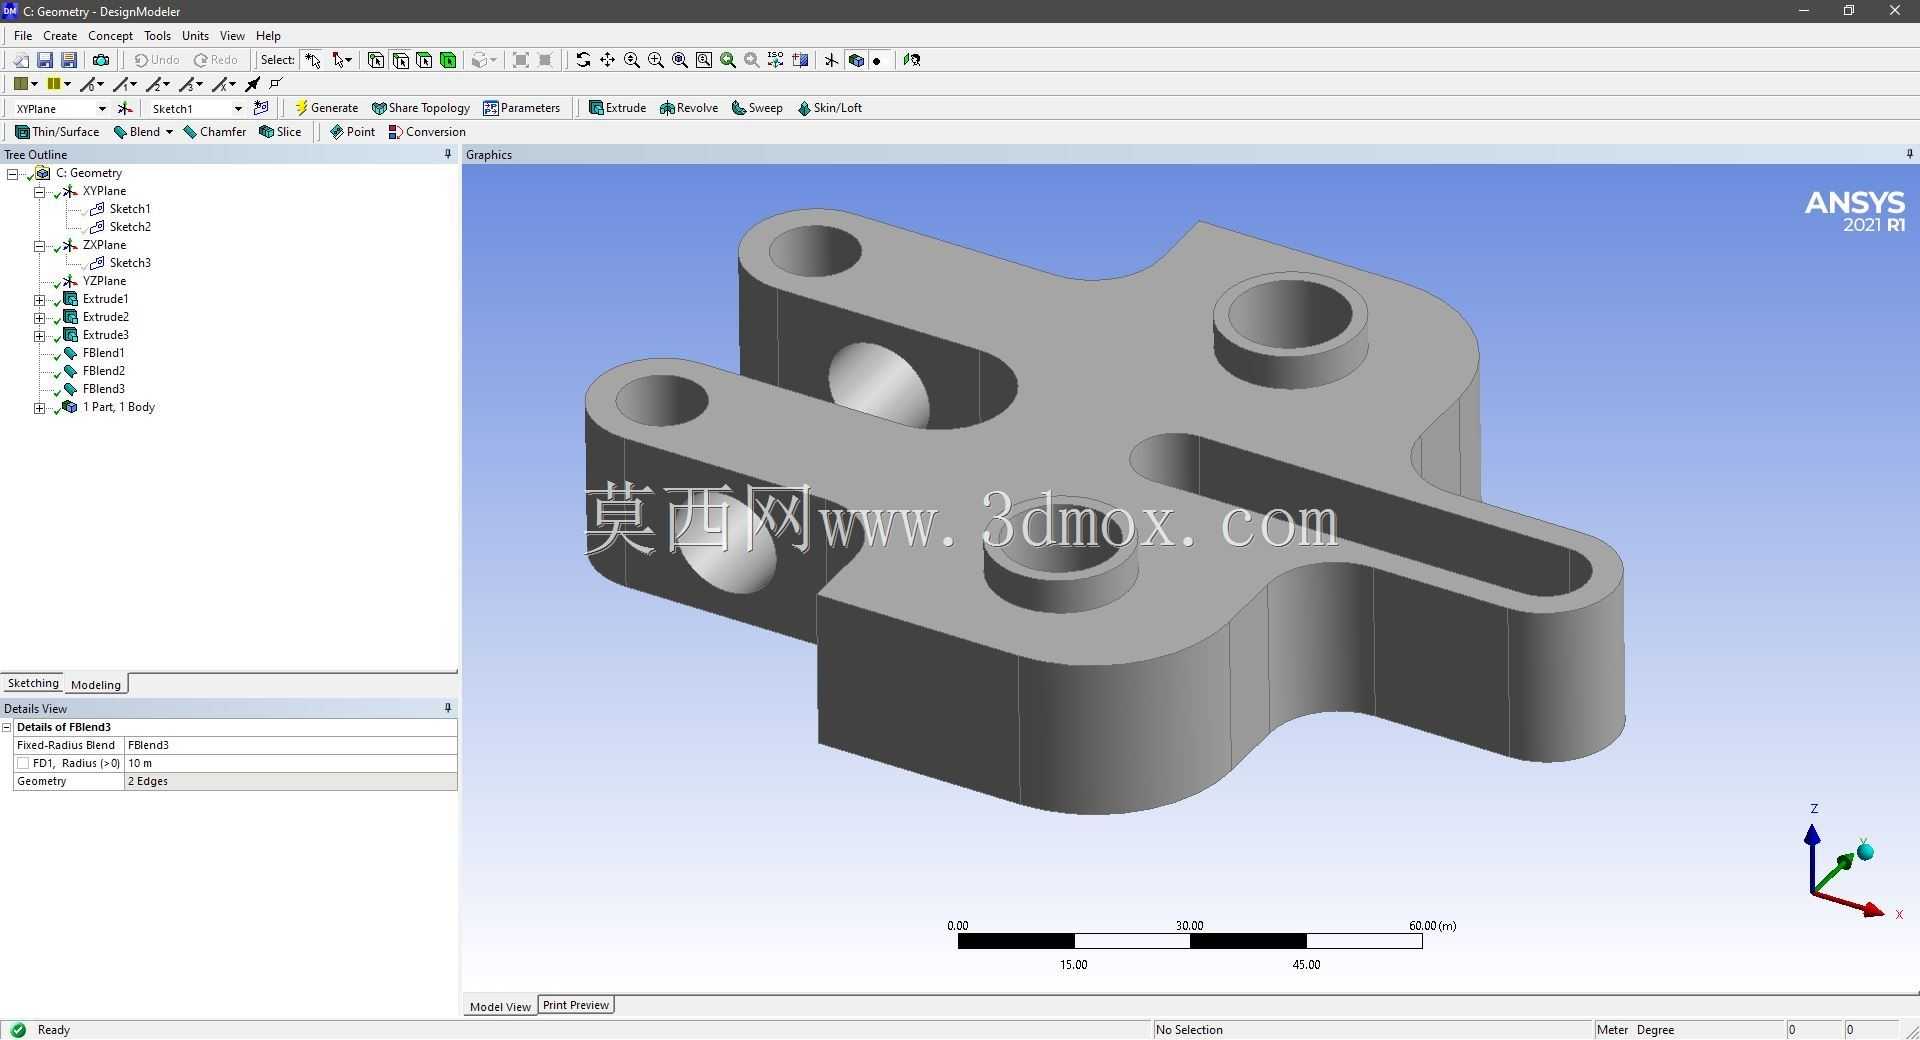The image size is (1920, 1040).
Task: Select Sketch3 in tree outline
Action: [130, 263]
